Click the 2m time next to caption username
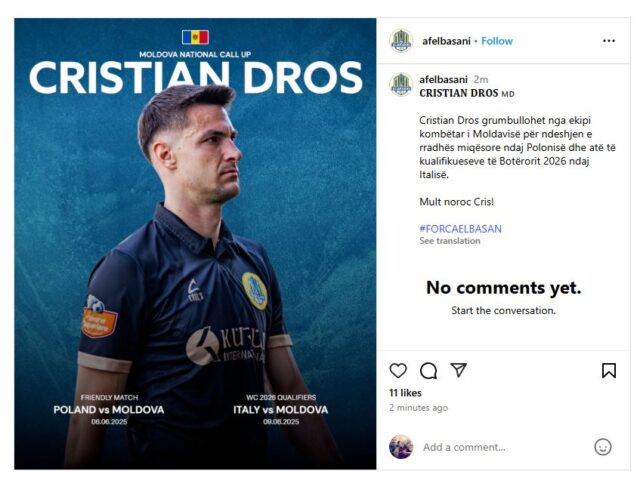The image size is (640, 493). [481, 79]
